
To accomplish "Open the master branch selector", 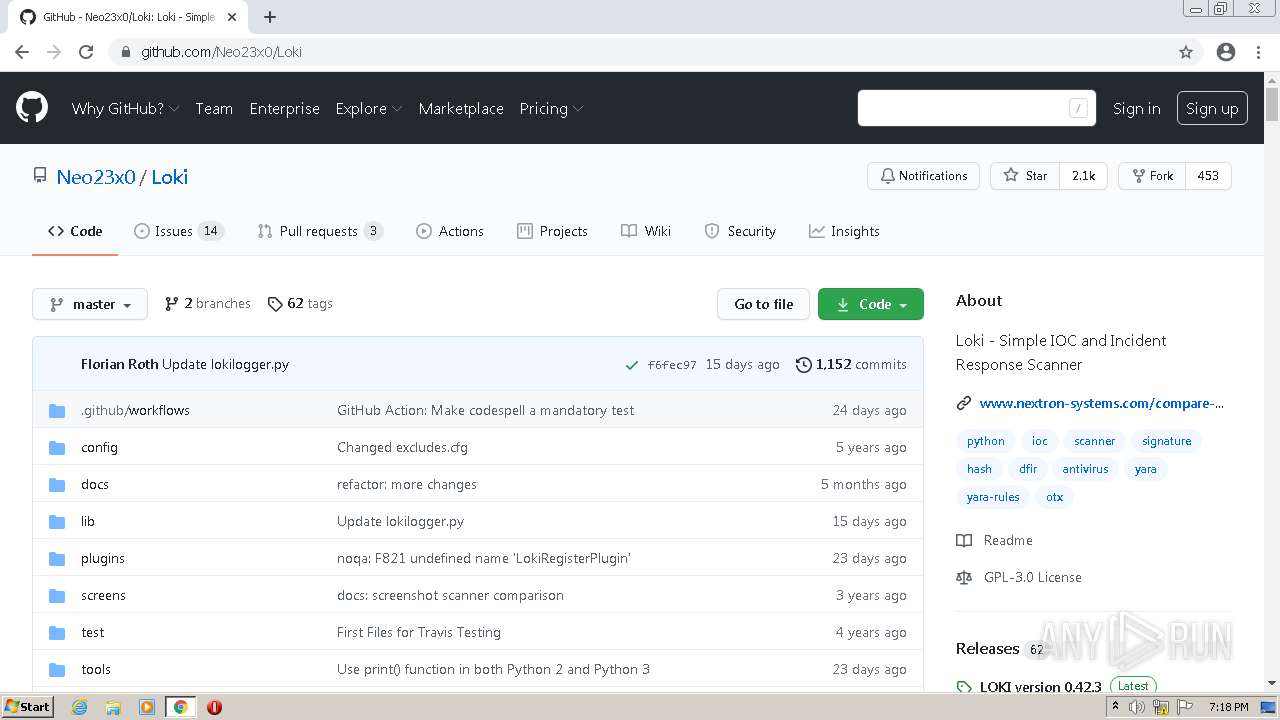I will coord(90,304).
